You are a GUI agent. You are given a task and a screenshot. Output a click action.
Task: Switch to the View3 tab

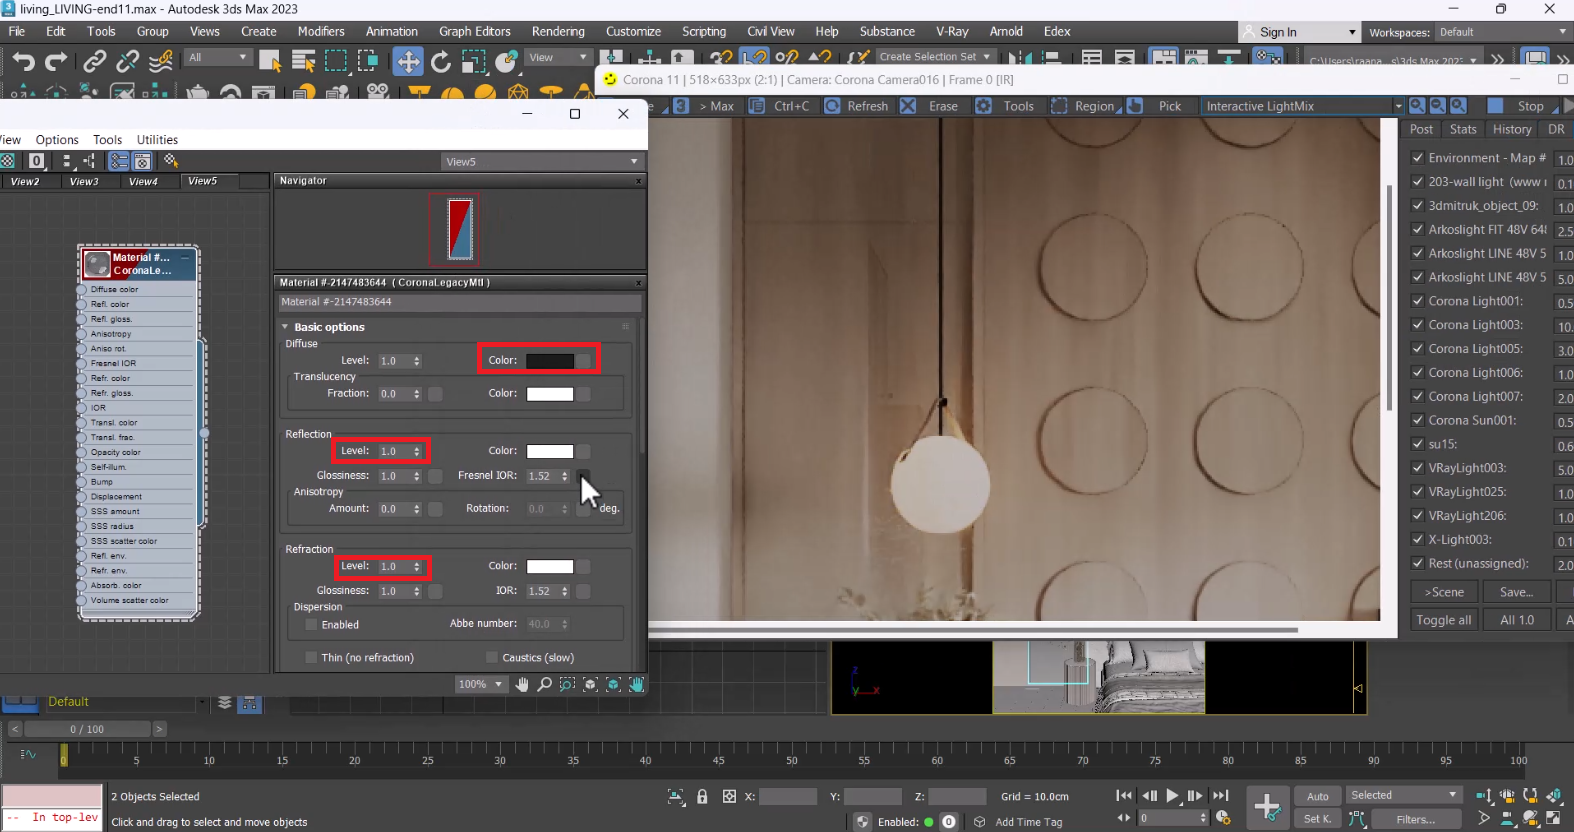(84, 182)
